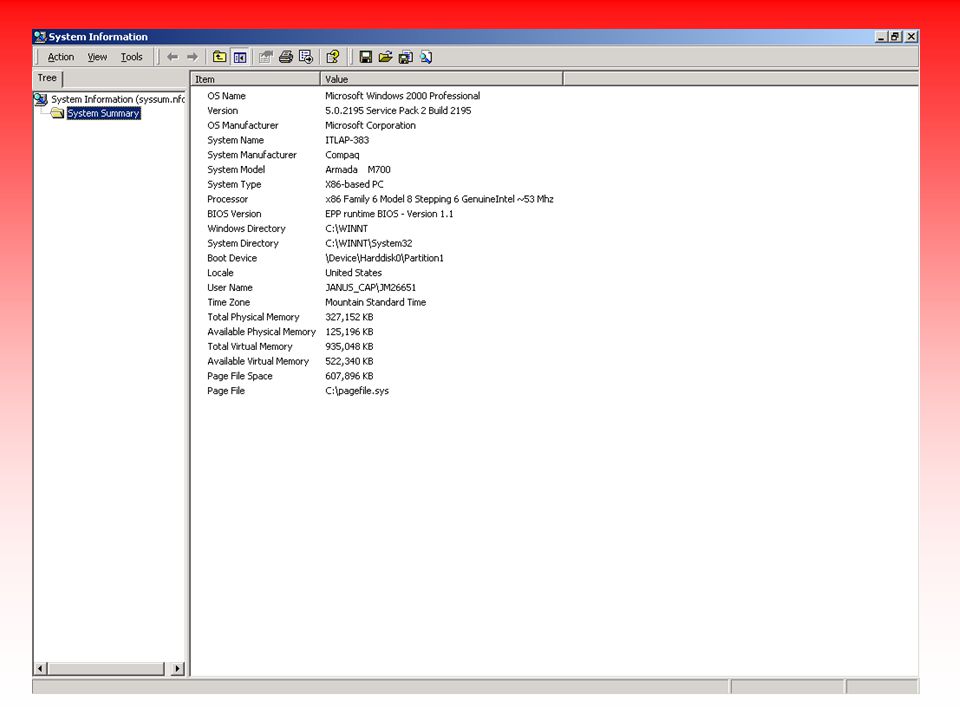Click the Windows Directory label
The image size is (960, 720).
(x=246, y=228)
